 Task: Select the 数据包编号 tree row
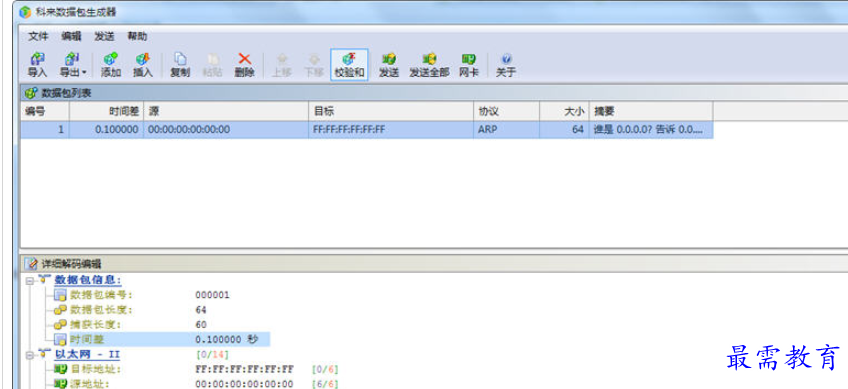pyautogui.click(x=101, y=295)
